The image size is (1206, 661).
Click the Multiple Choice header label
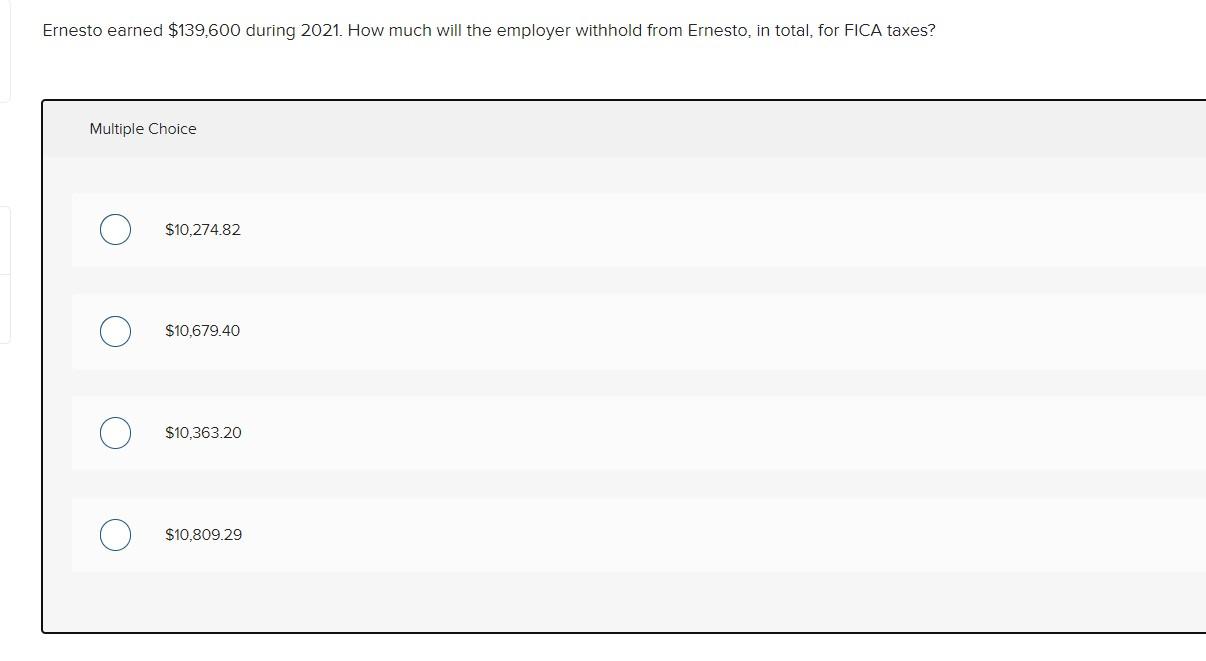143,128
